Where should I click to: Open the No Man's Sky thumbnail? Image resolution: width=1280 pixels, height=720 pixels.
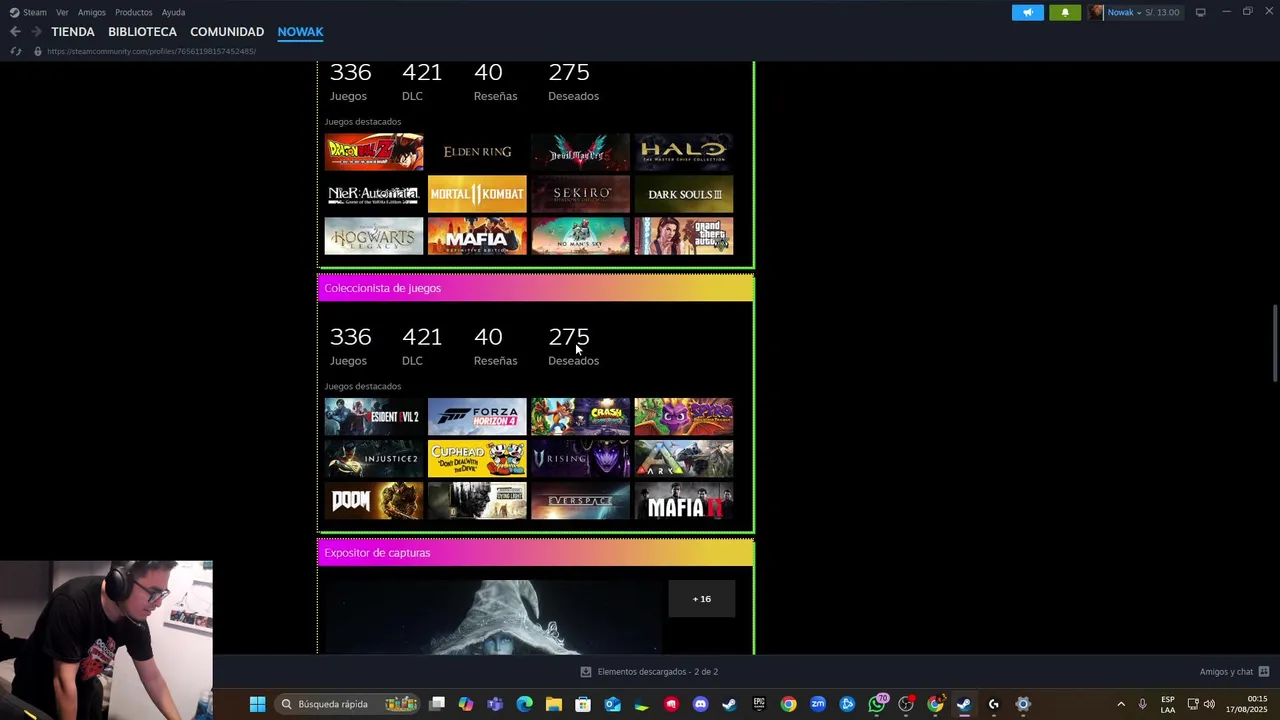click(581, 236)
